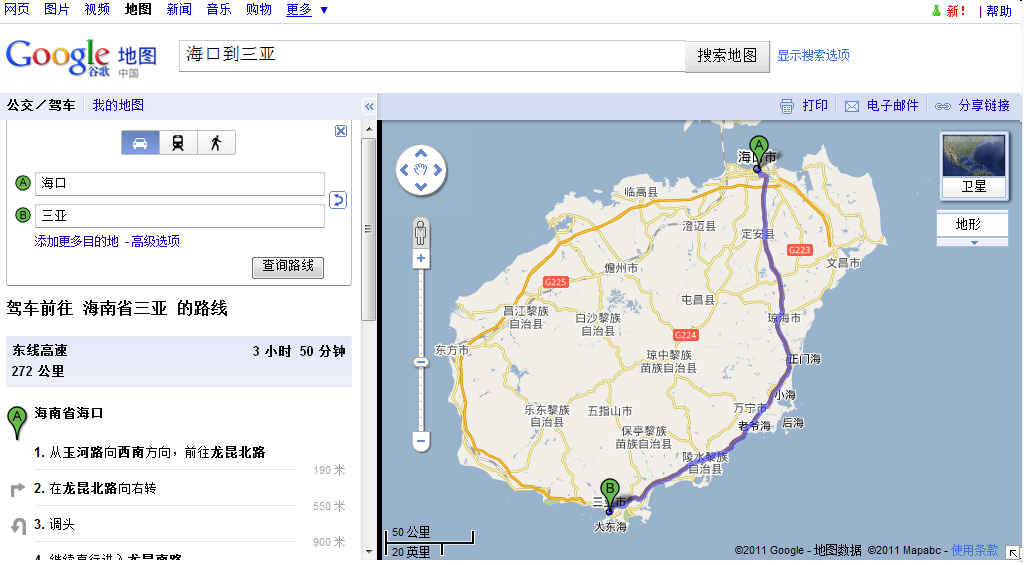This screenshot has height=565, width=1024.
Task: Select the public transit bus icon
Action: pos(178,143)
